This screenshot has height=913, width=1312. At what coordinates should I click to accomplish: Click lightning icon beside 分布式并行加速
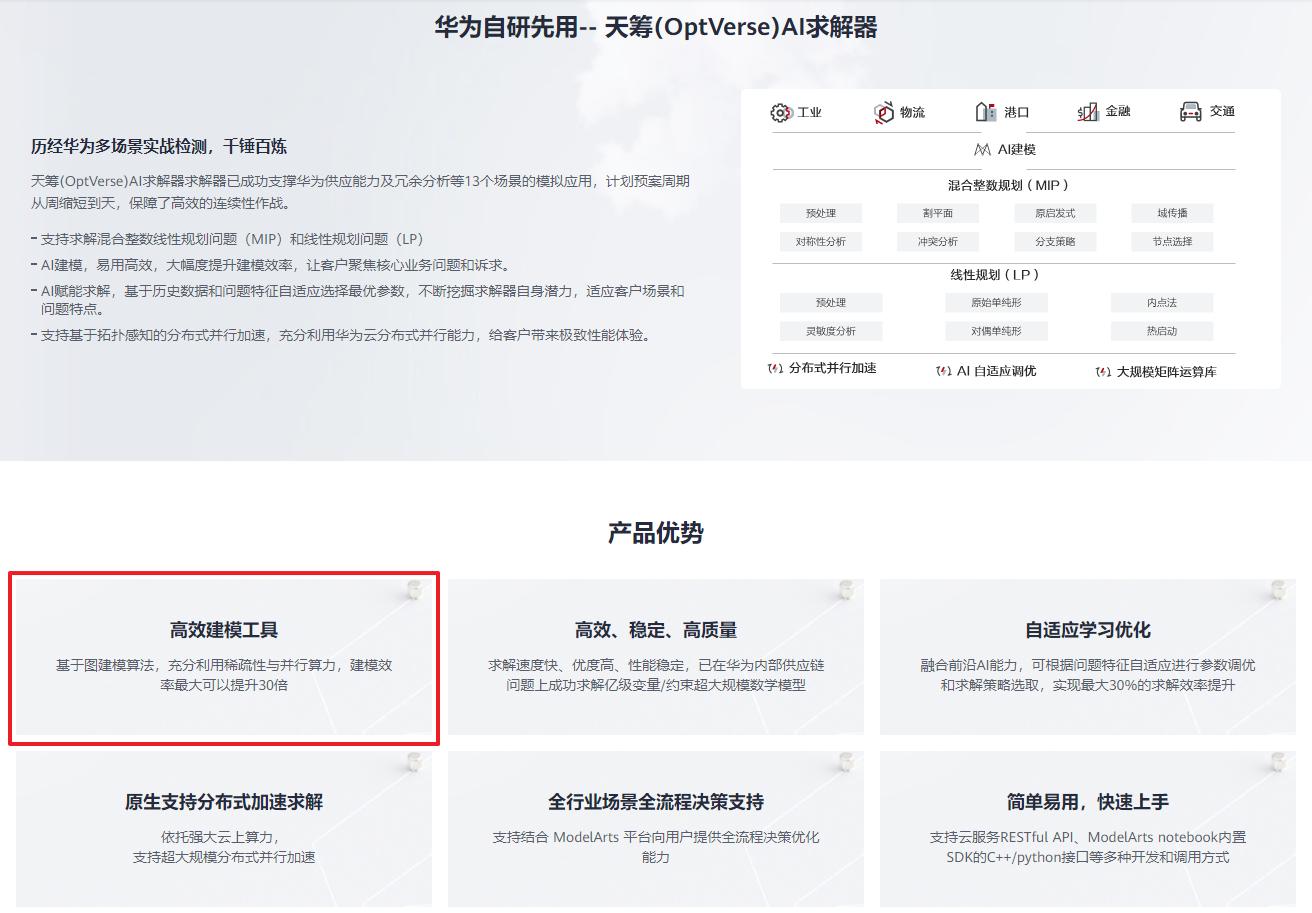pos(775,369)
